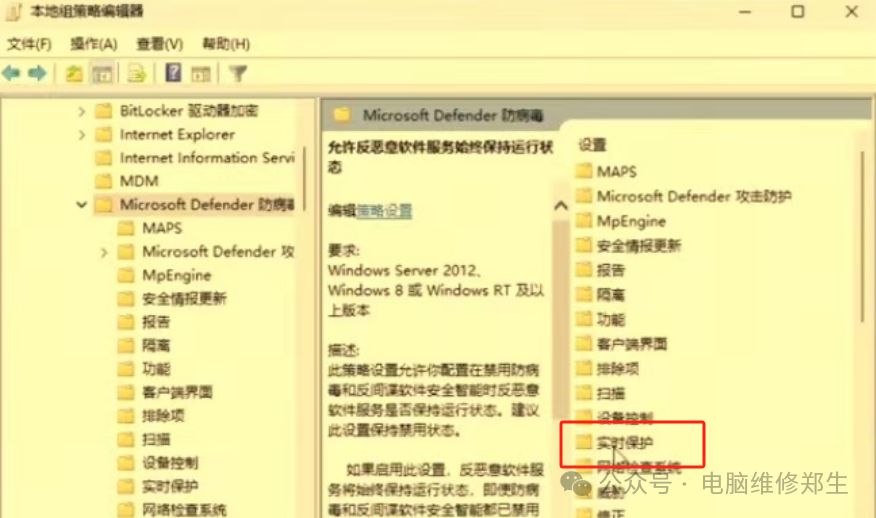Collapse the Microsoft Defender 防病毒 tree node
This screenshot has width=876, height=518.
(82, 205)
